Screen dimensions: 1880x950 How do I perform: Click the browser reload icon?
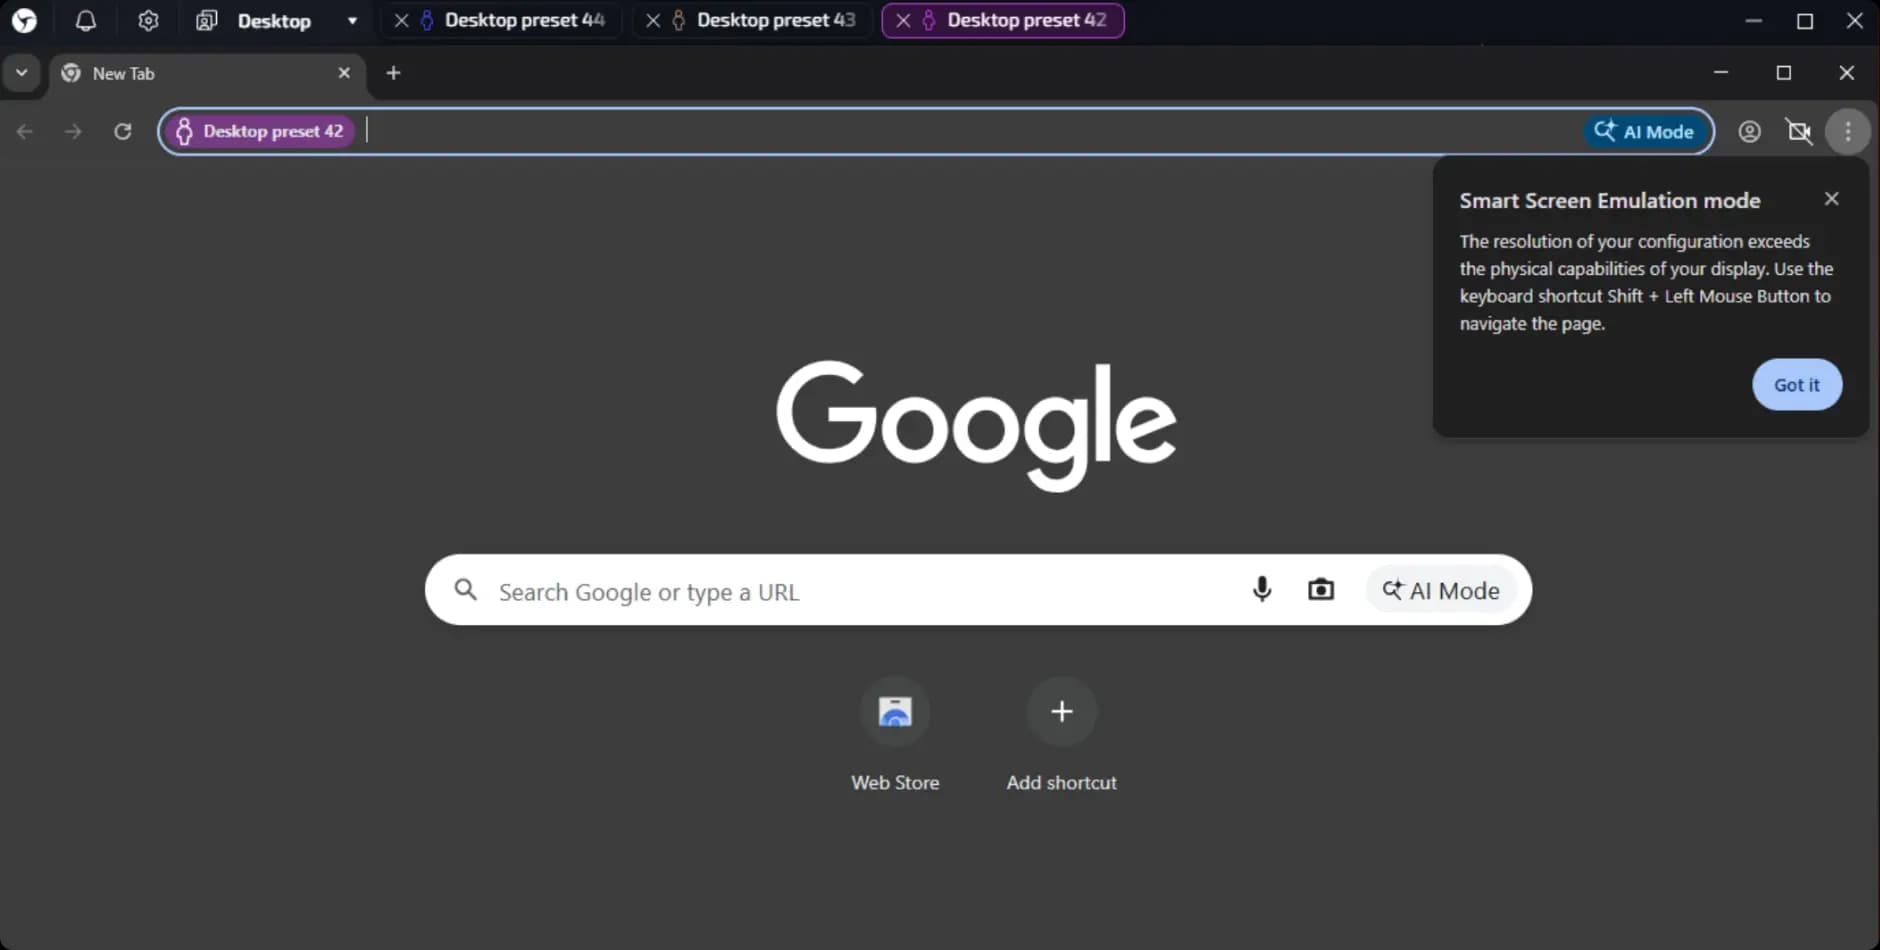[123, 132]
